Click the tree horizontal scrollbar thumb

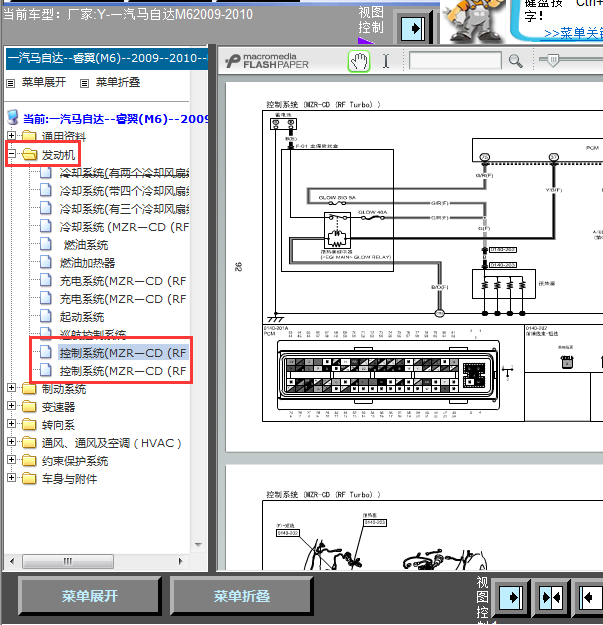coord(68,561)
